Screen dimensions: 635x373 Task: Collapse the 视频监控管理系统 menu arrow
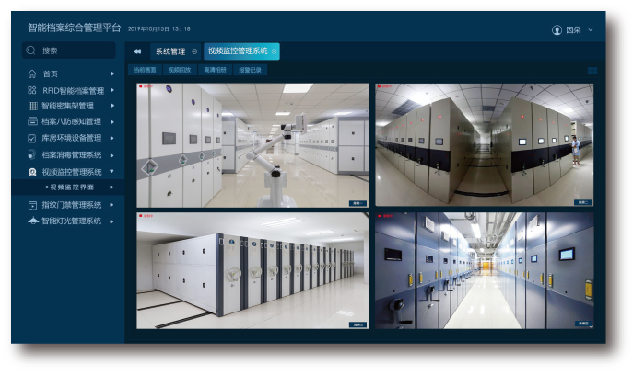pos(112,171)
